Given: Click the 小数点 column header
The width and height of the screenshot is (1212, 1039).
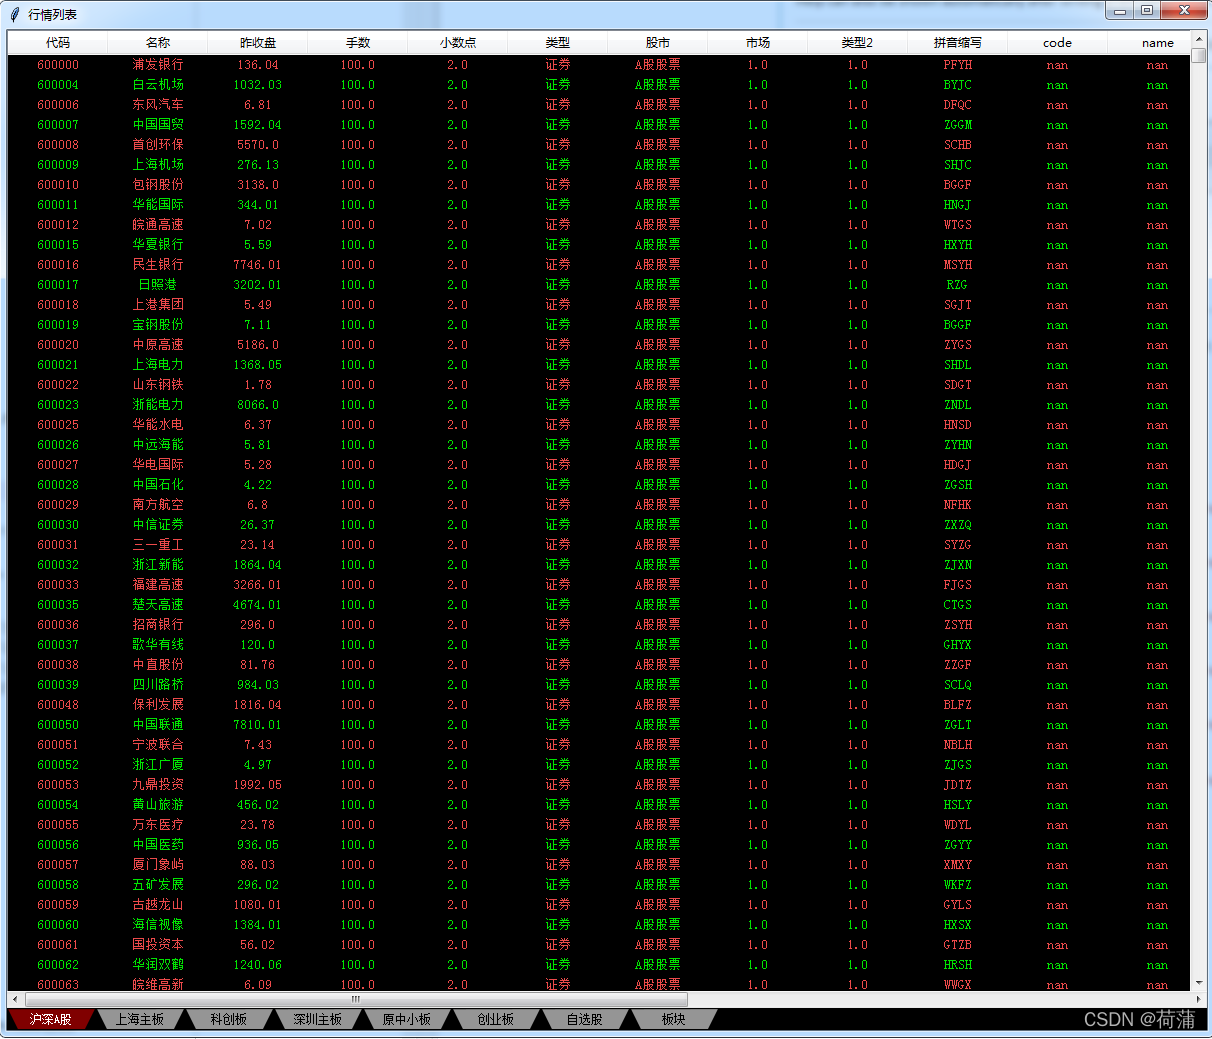Looking at the screenshot, I should pos(458,43).
